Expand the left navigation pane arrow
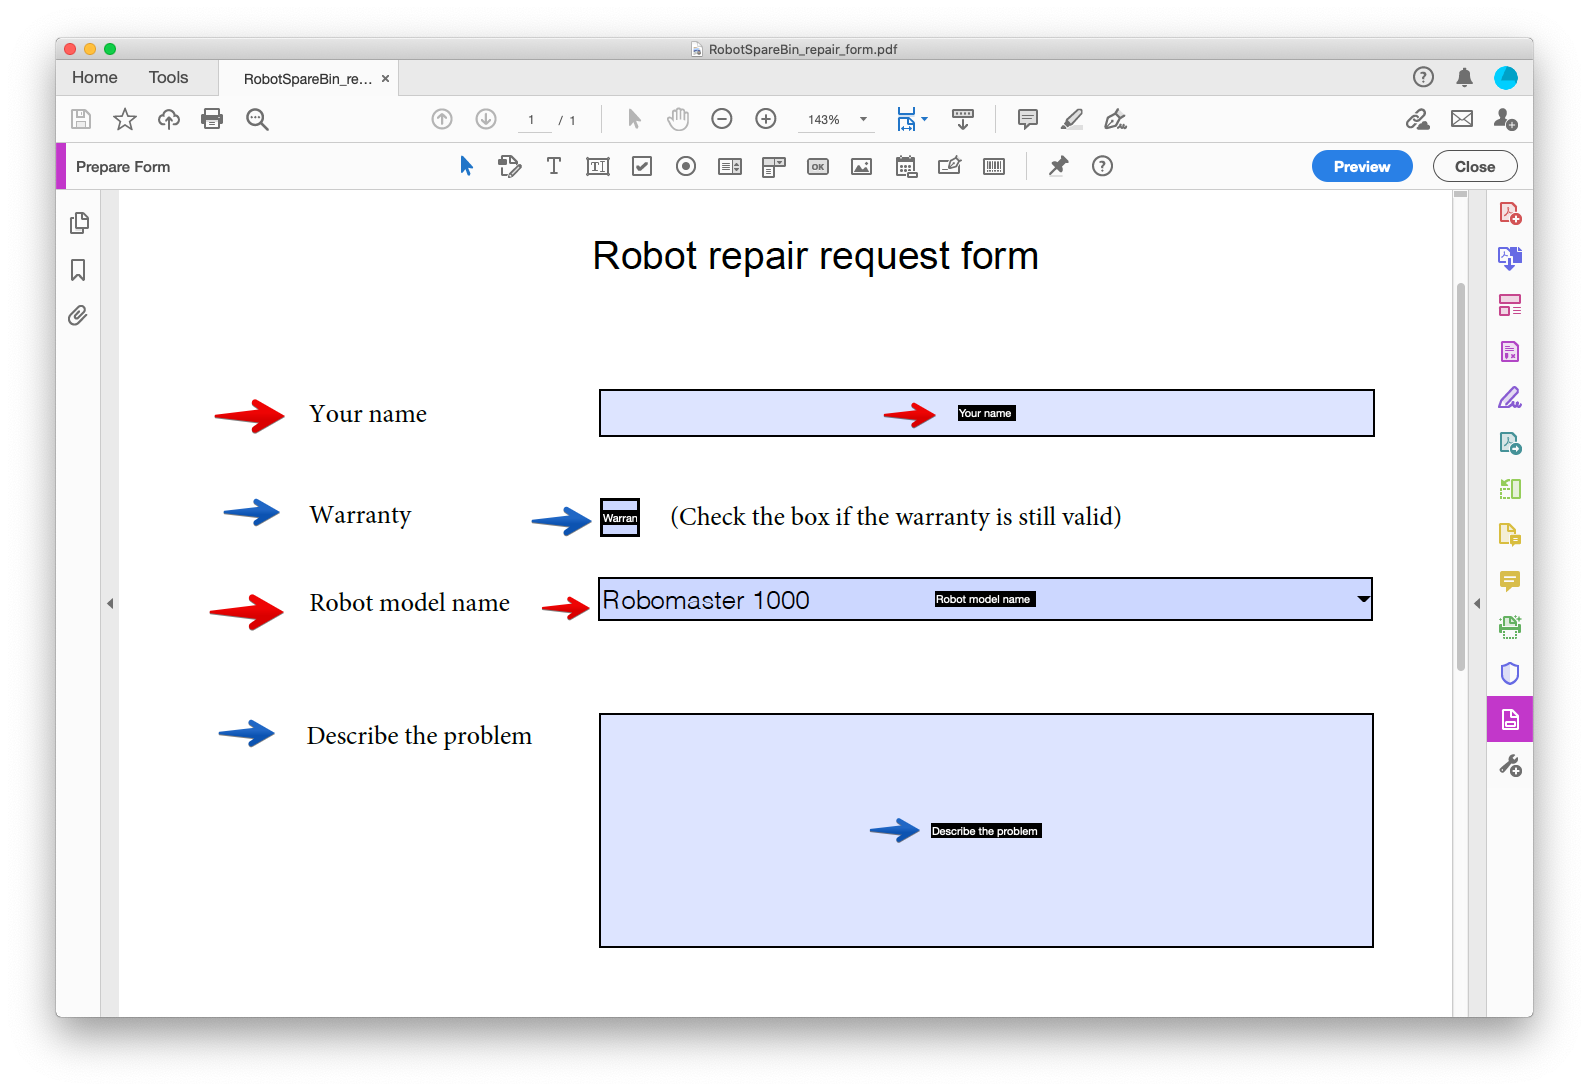1589x1091 pixels. point(110,603)
